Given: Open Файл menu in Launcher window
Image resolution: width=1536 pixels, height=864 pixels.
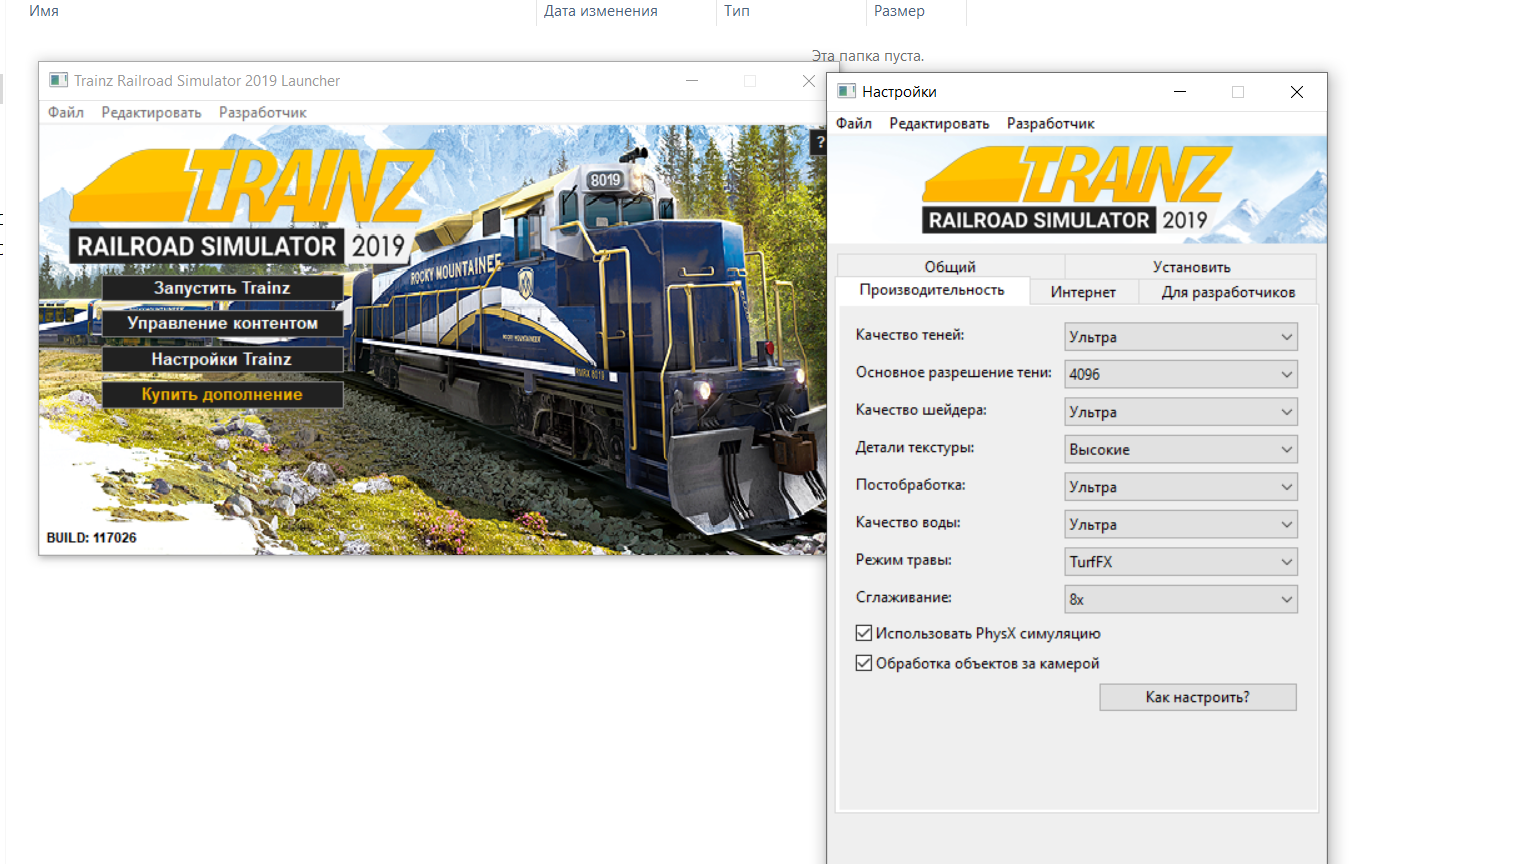Looking at the screenshot, I should 66,112.
